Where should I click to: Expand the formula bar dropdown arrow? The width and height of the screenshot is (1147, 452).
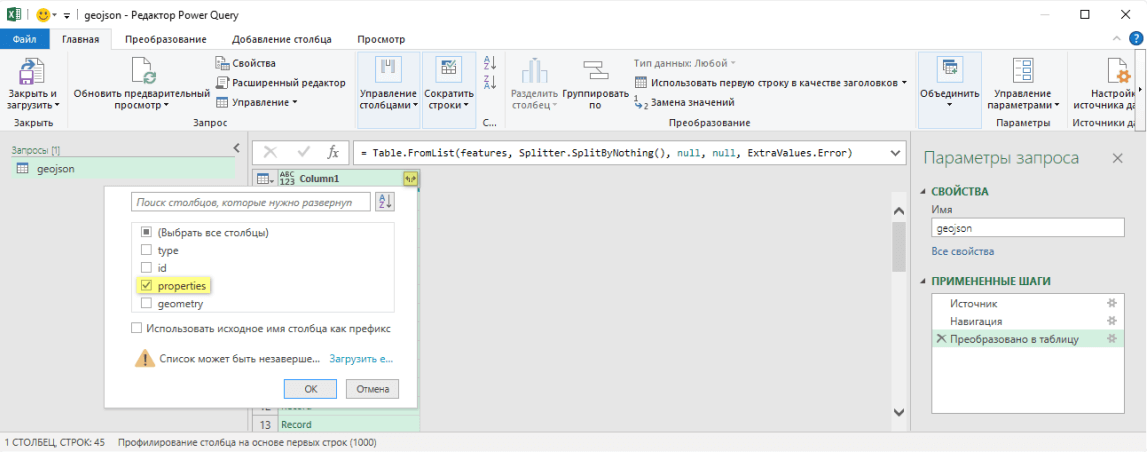pyautogui.click(x=893, y=153)
